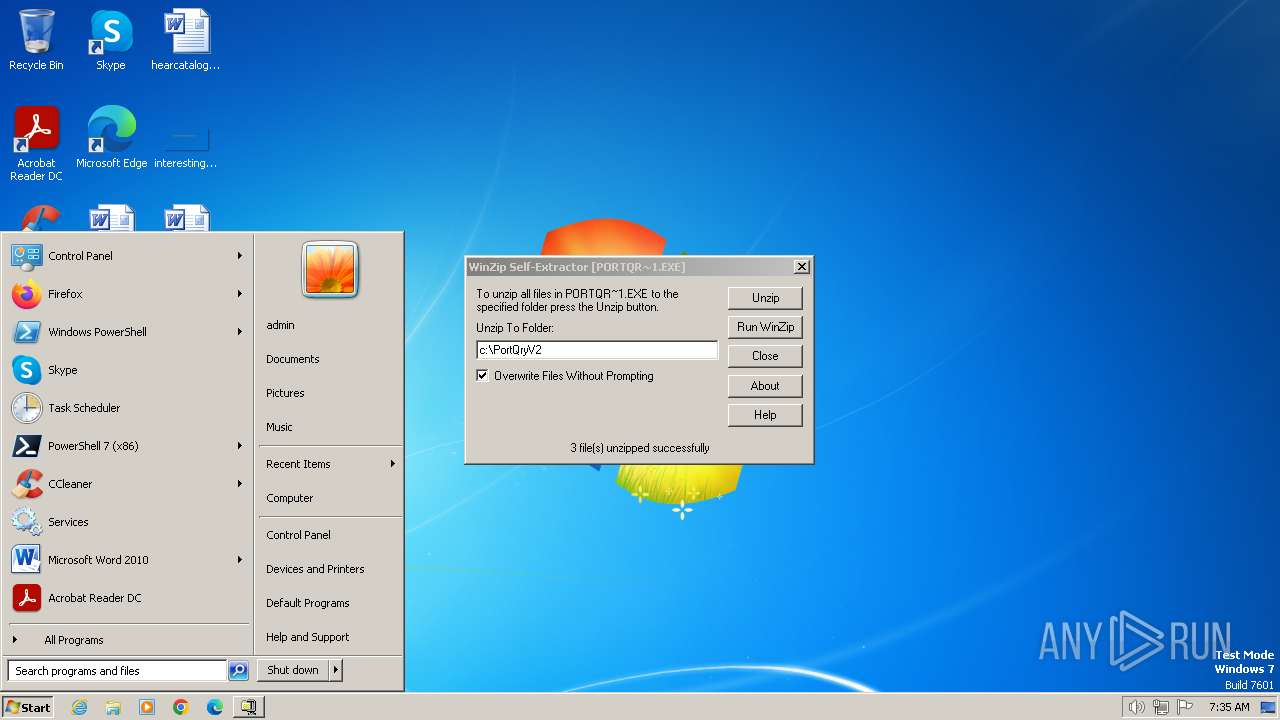Expand Firefox jump list arrow

click(240, 294)
